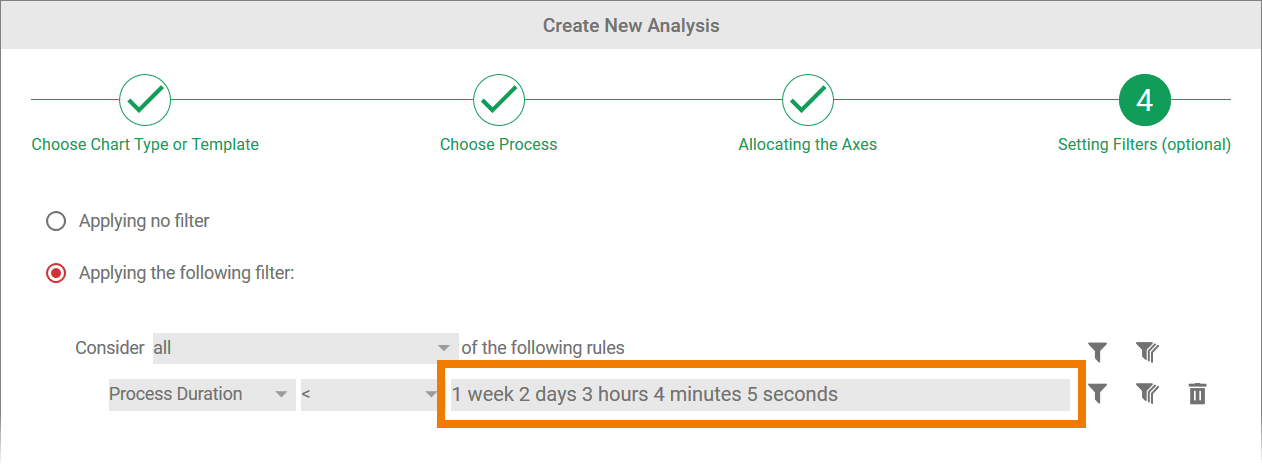Go to 'Choose Chart Type or Template' step label

(x=145, y=144)
